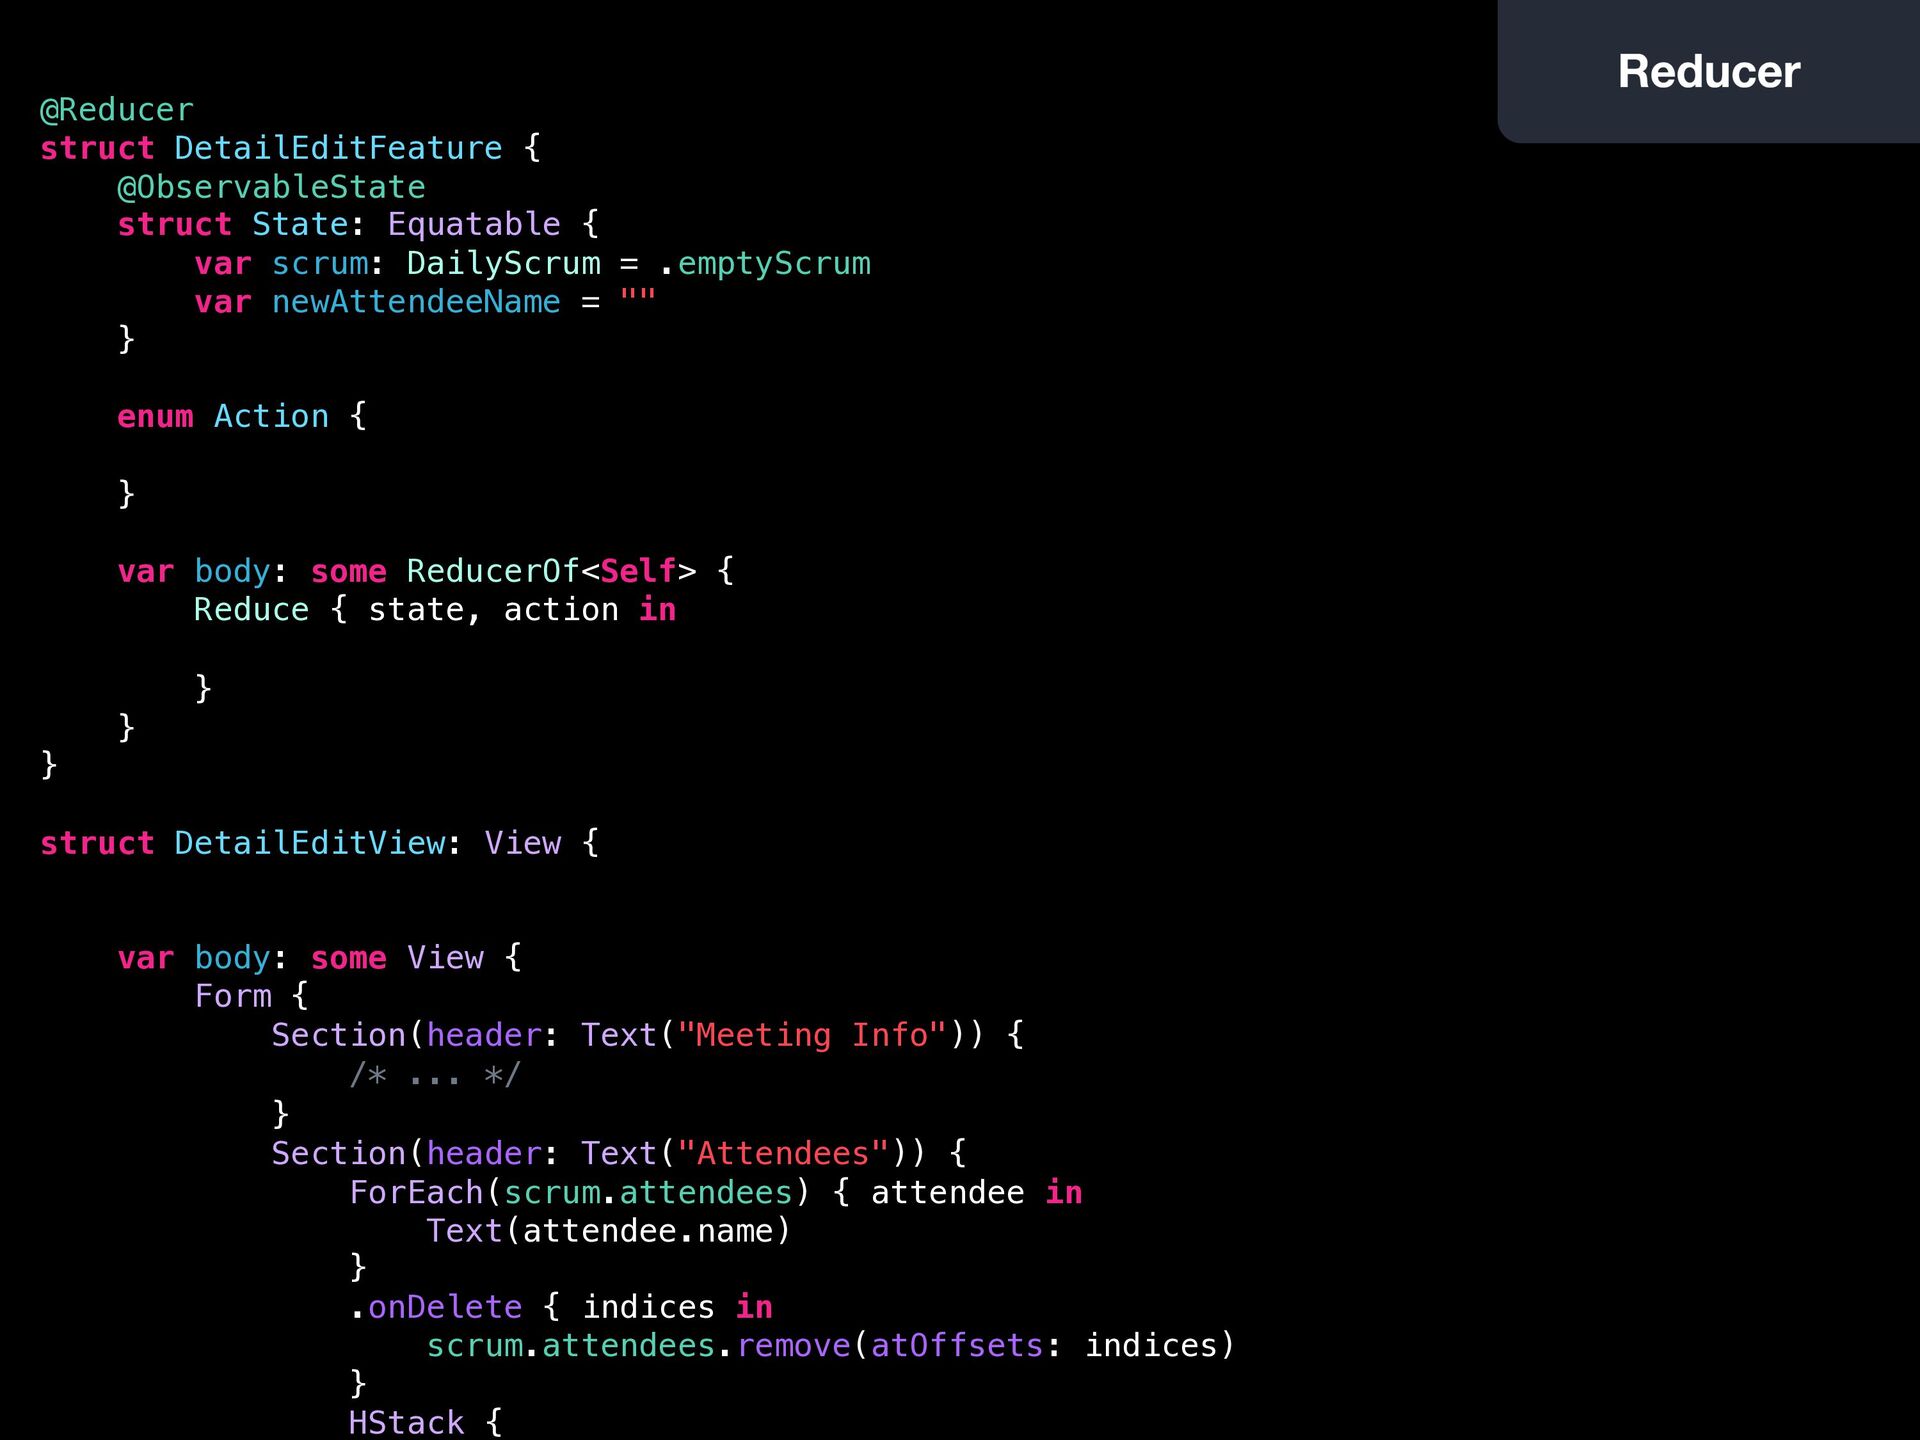Click the struct State: Equatable line
Image resolution: width=1920 pixels, height=1440 pixels.
pyautogui.click(x=358, y=225)
